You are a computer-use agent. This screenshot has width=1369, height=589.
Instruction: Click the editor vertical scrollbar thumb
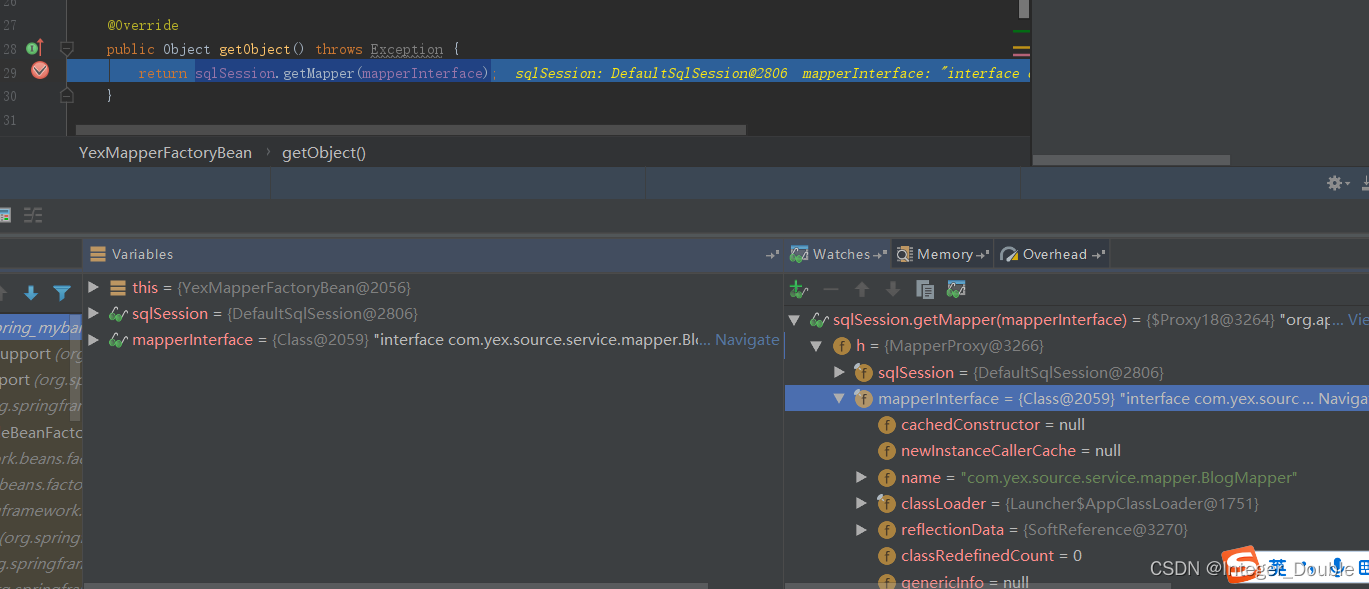tap(1023, 9)
